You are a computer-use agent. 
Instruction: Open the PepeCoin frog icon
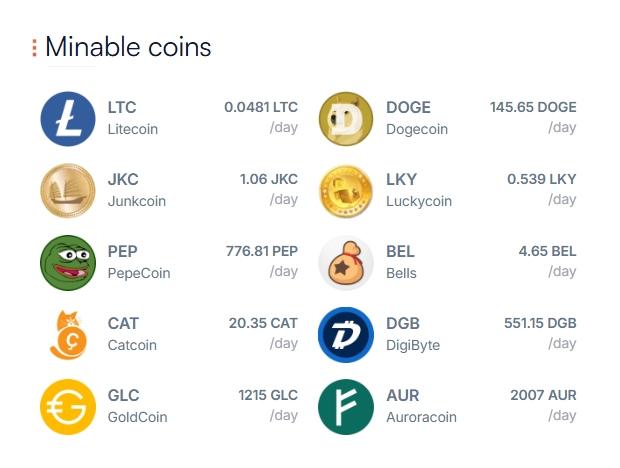pos(67,263)
